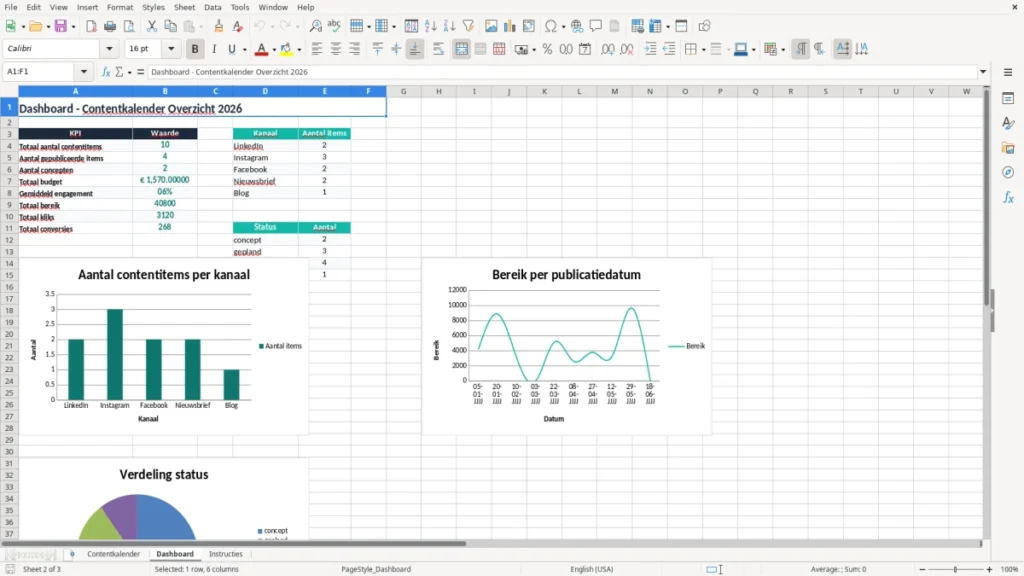Format as percent

click(x=547, y=49)
